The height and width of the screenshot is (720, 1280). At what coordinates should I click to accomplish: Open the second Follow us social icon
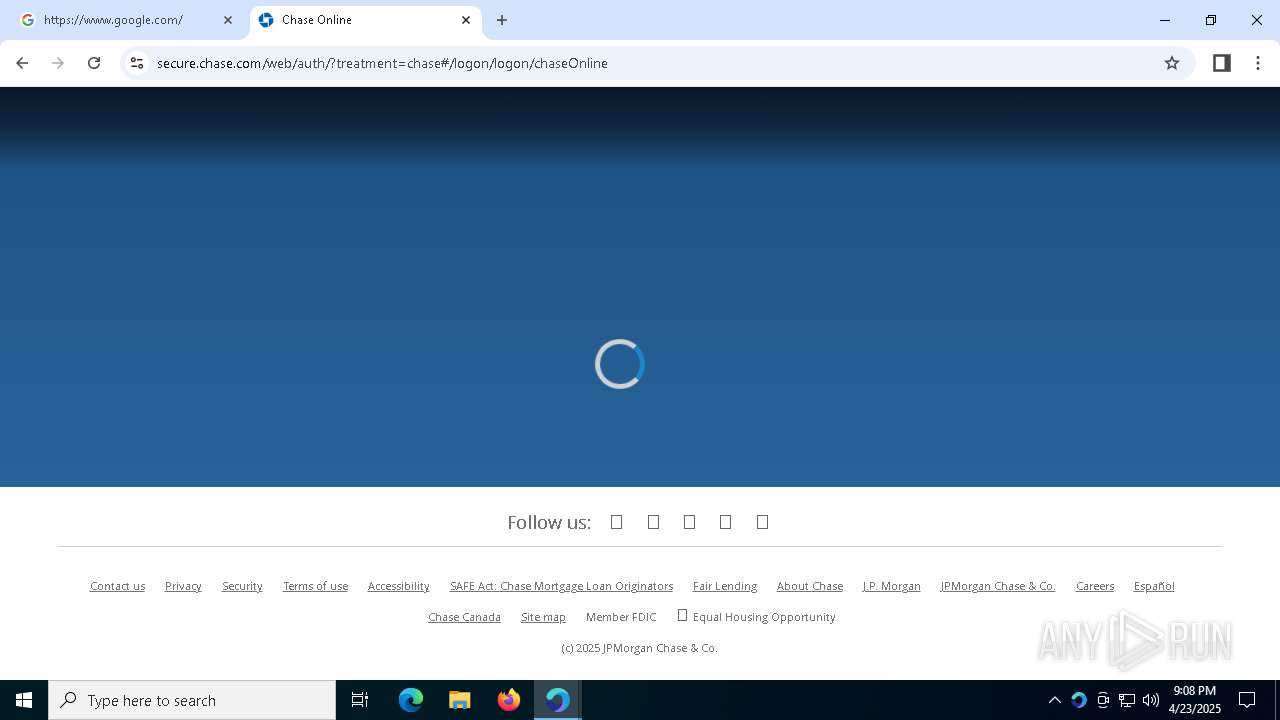click(x=653, y=522)
